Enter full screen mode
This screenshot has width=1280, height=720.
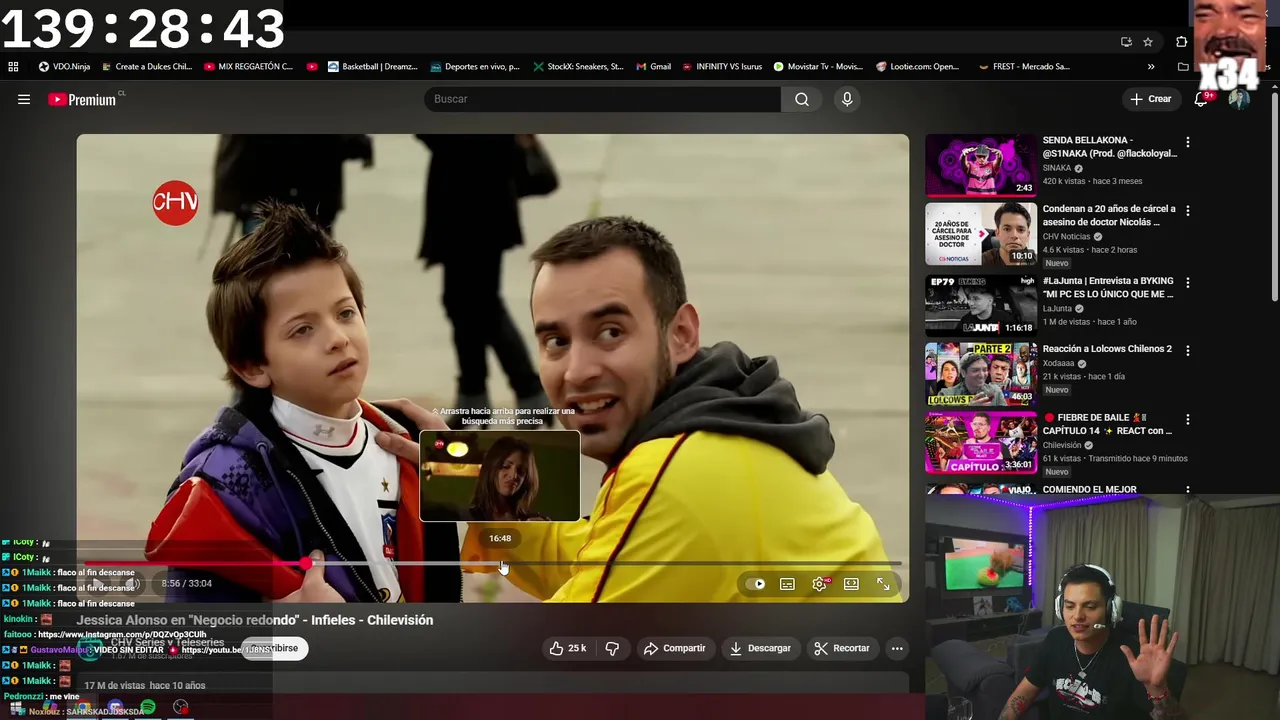pyautogui.click(x=883, y=584)
